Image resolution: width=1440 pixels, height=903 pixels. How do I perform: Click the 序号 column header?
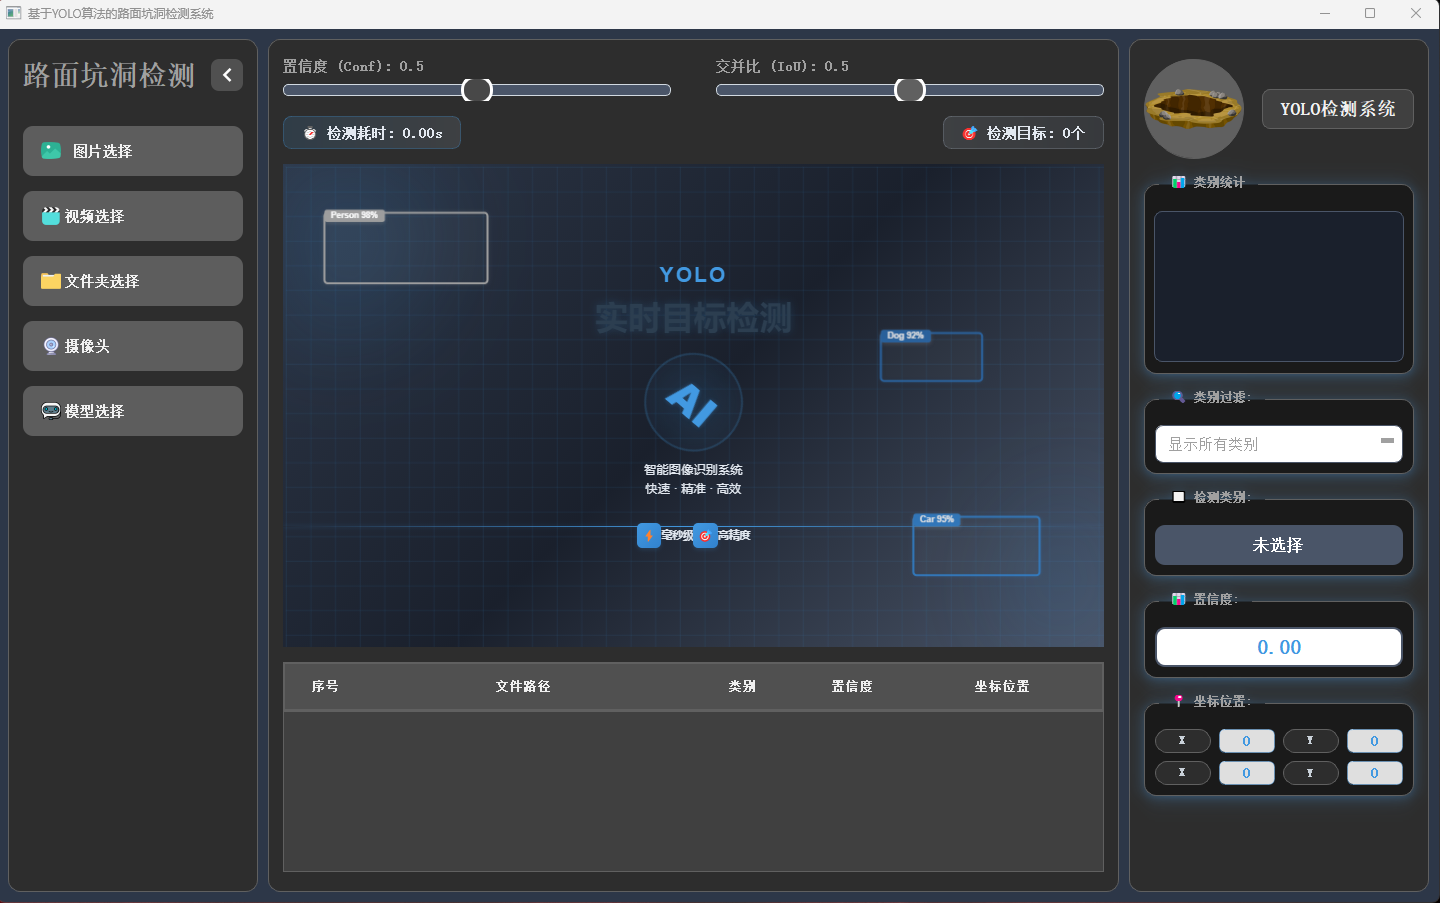325,686
